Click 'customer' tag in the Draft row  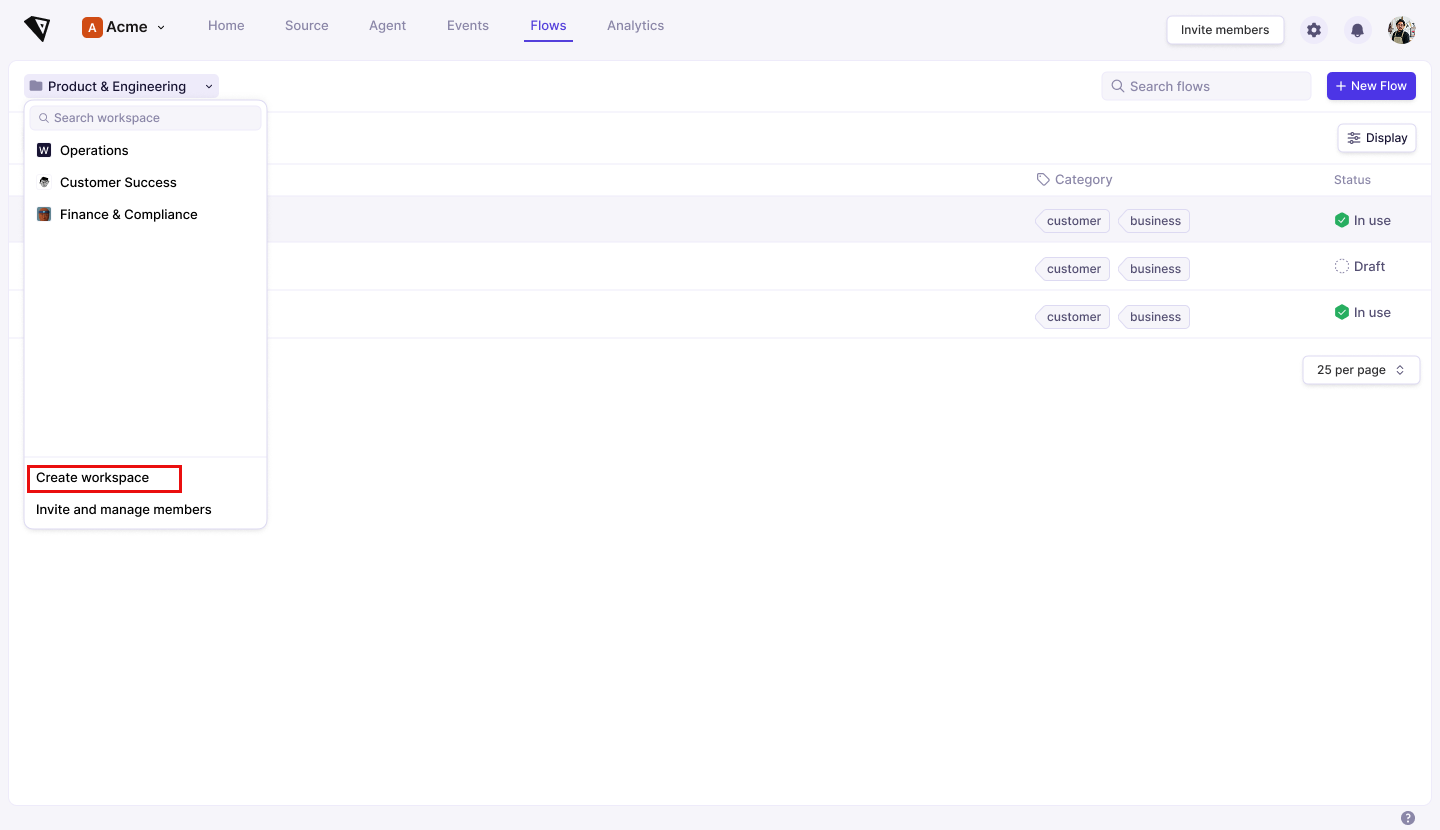tap(1073, 269)
